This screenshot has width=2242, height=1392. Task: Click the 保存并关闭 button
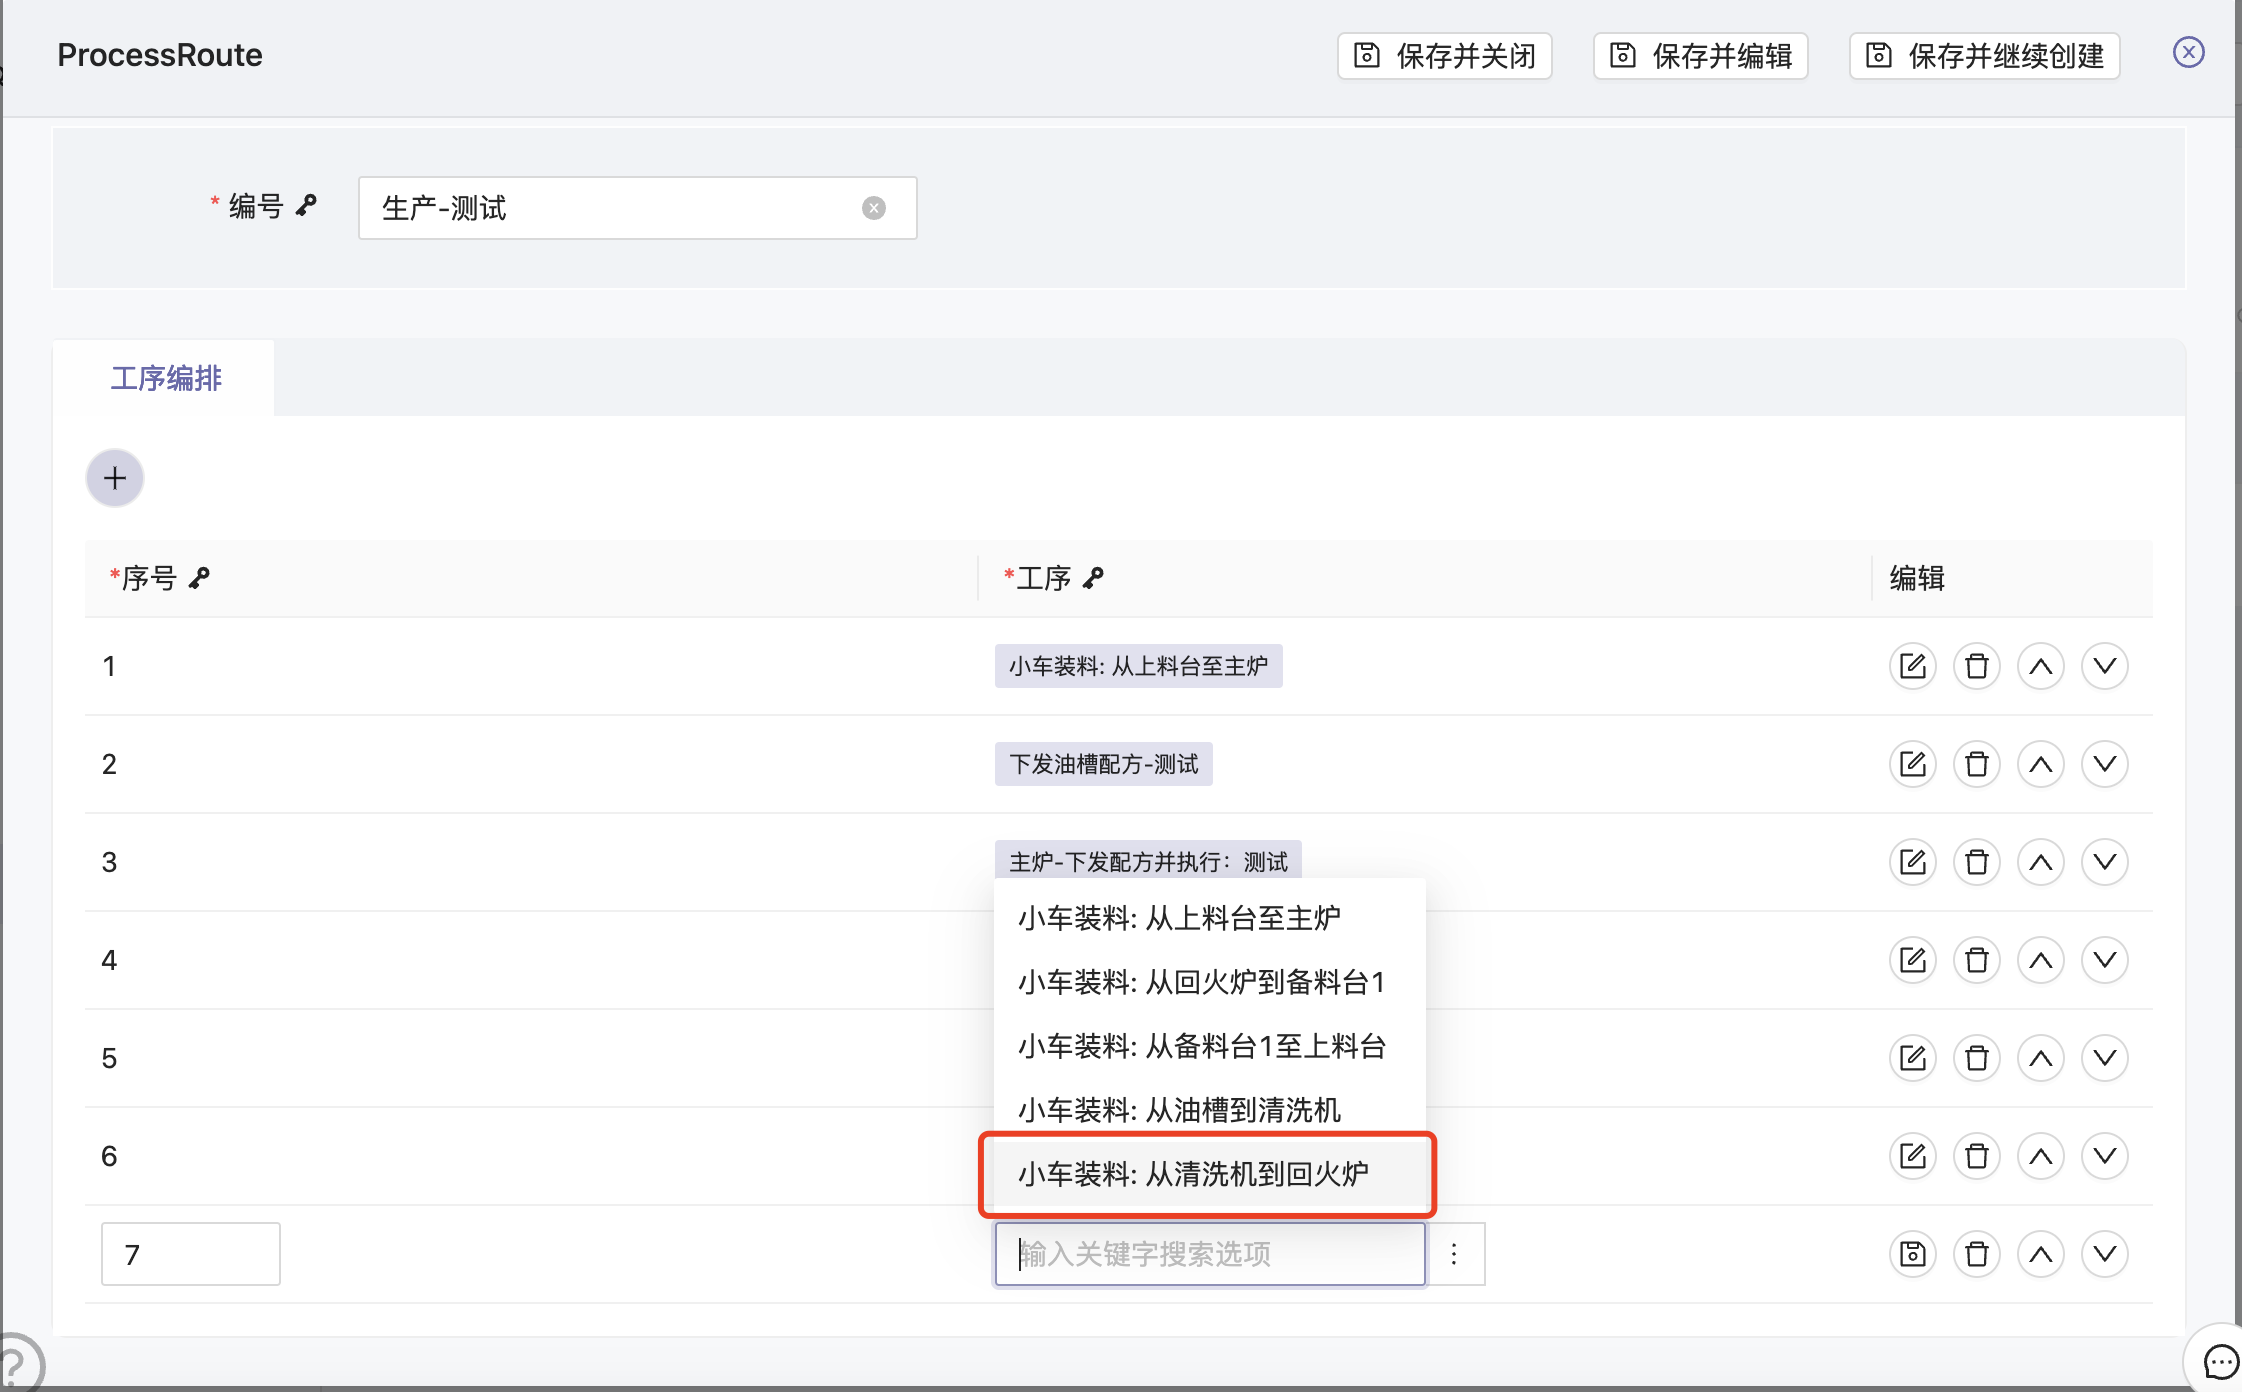[1444, 56]
